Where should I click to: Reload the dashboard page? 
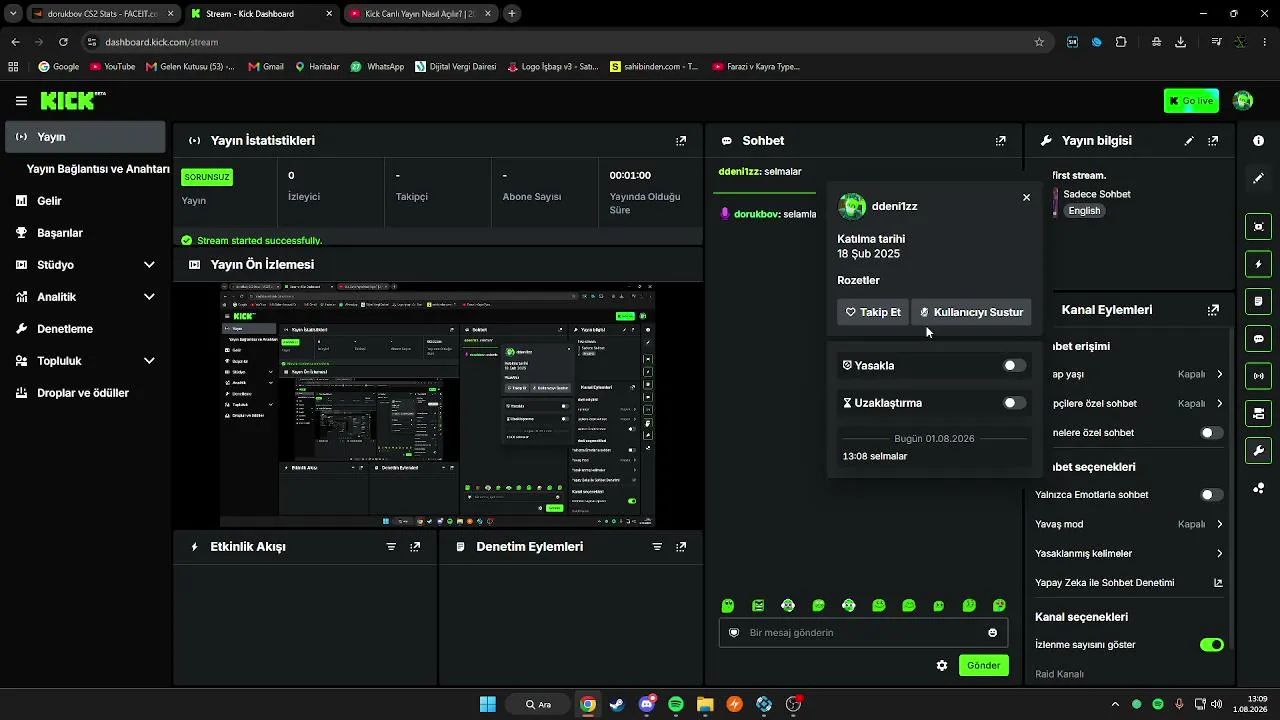63,42
